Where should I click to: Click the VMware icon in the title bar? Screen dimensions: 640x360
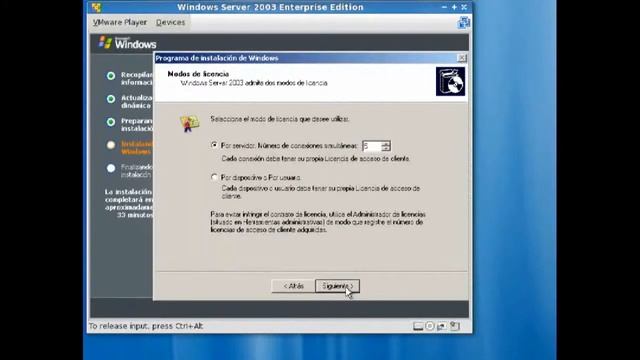click(x=96, y=7)
